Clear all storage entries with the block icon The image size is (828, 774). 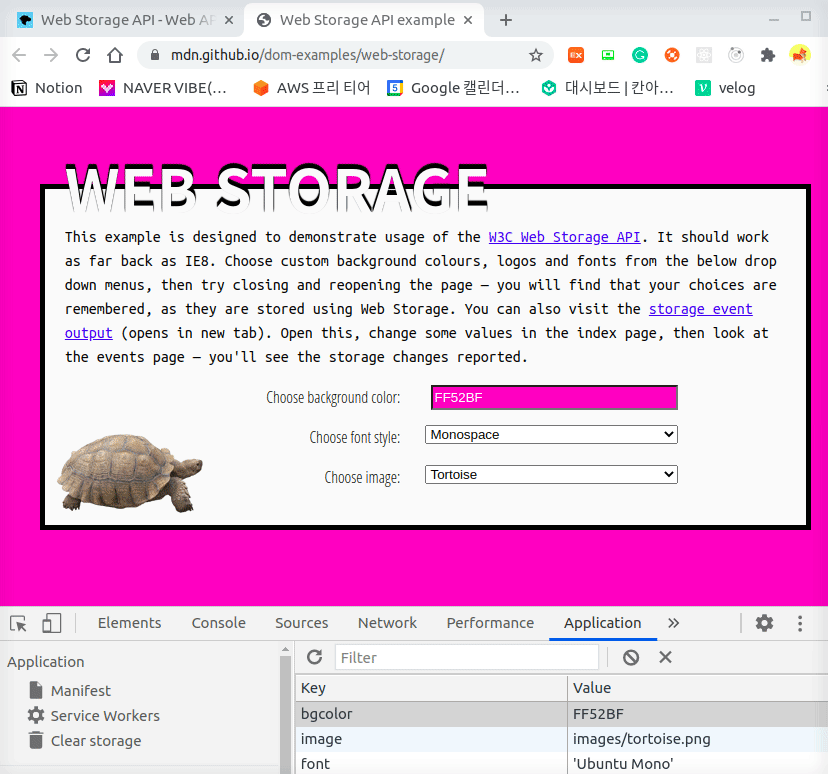point(631,657)
